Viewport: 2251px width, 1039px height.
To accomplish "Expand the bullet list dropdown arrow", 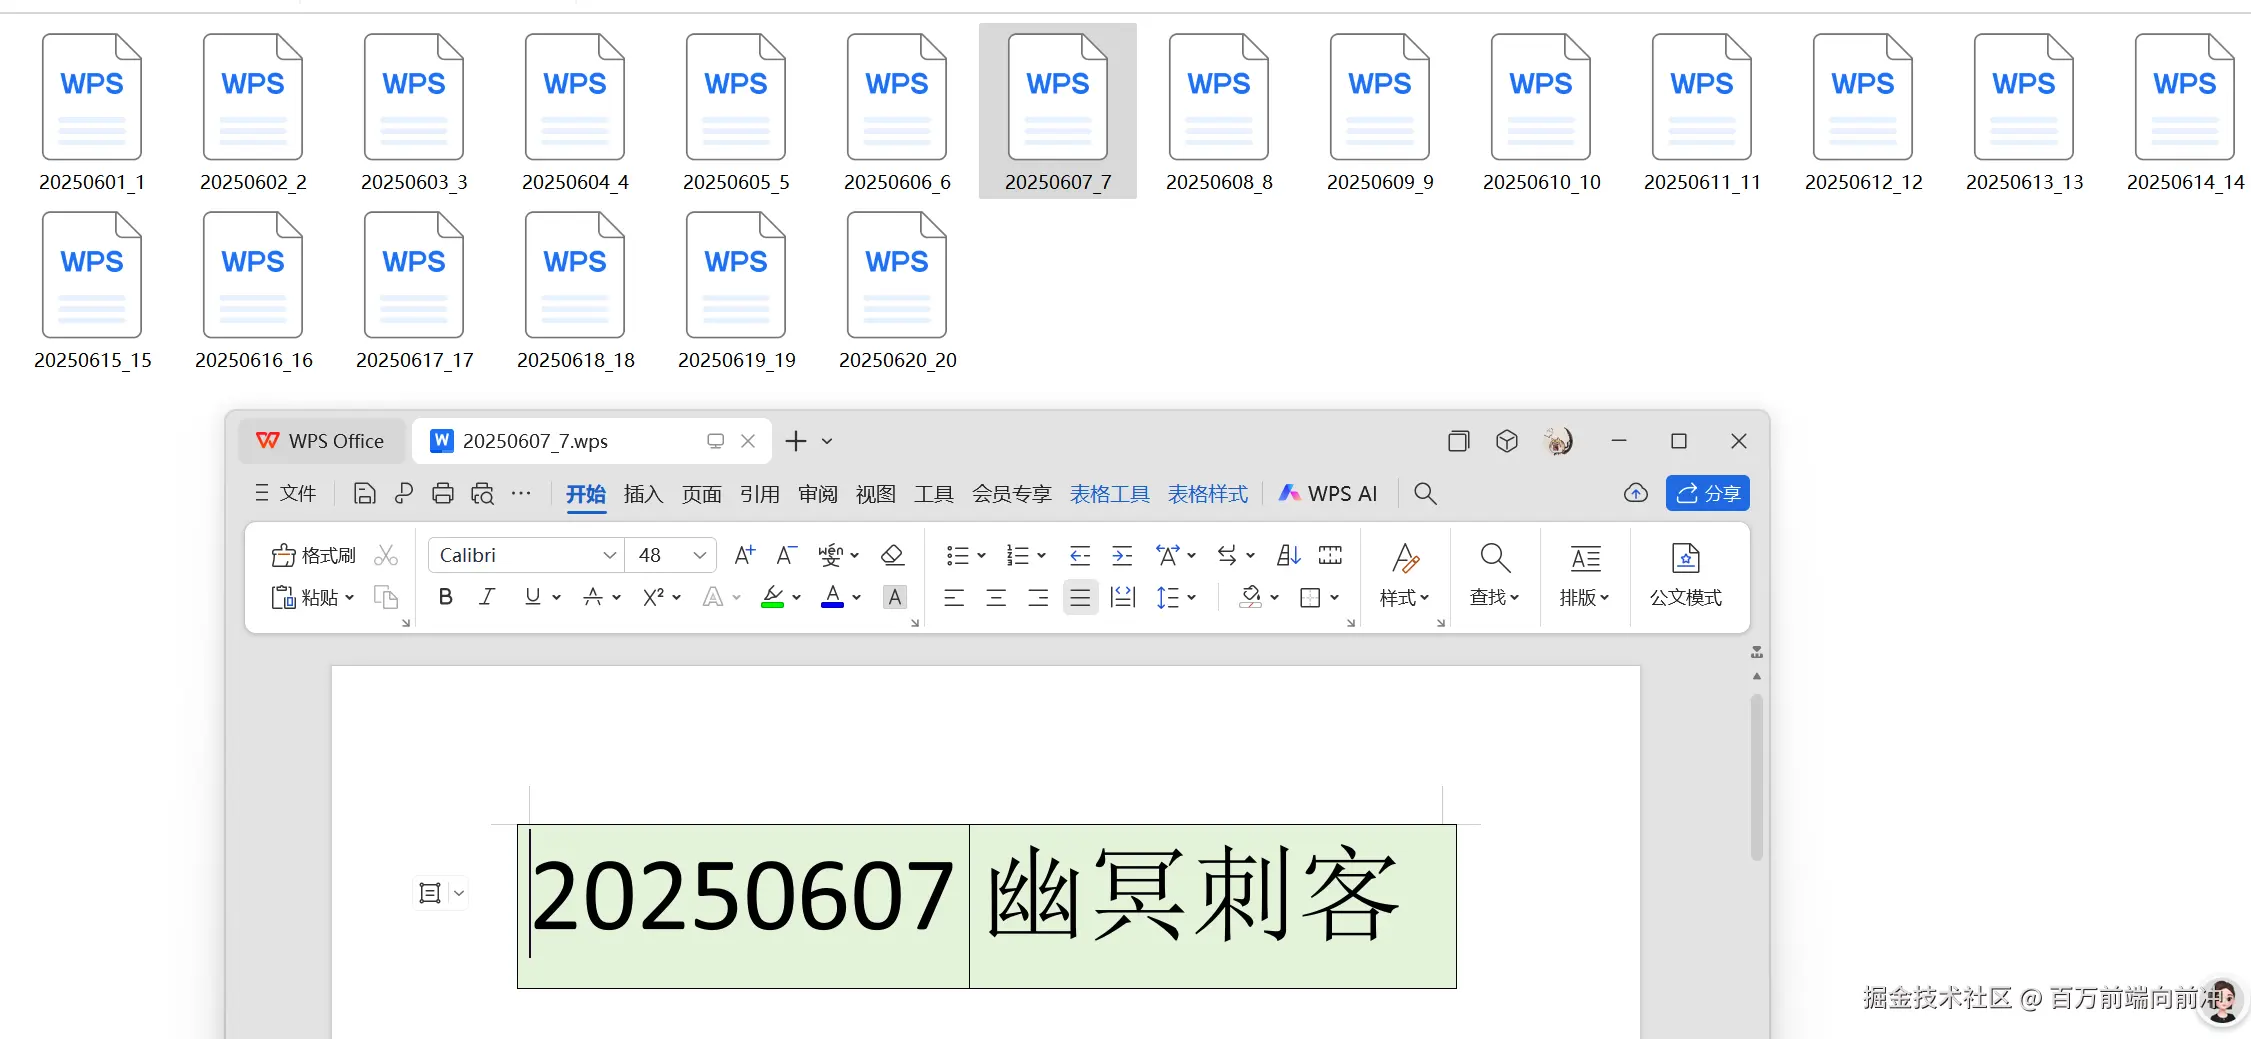I will 981,555.
